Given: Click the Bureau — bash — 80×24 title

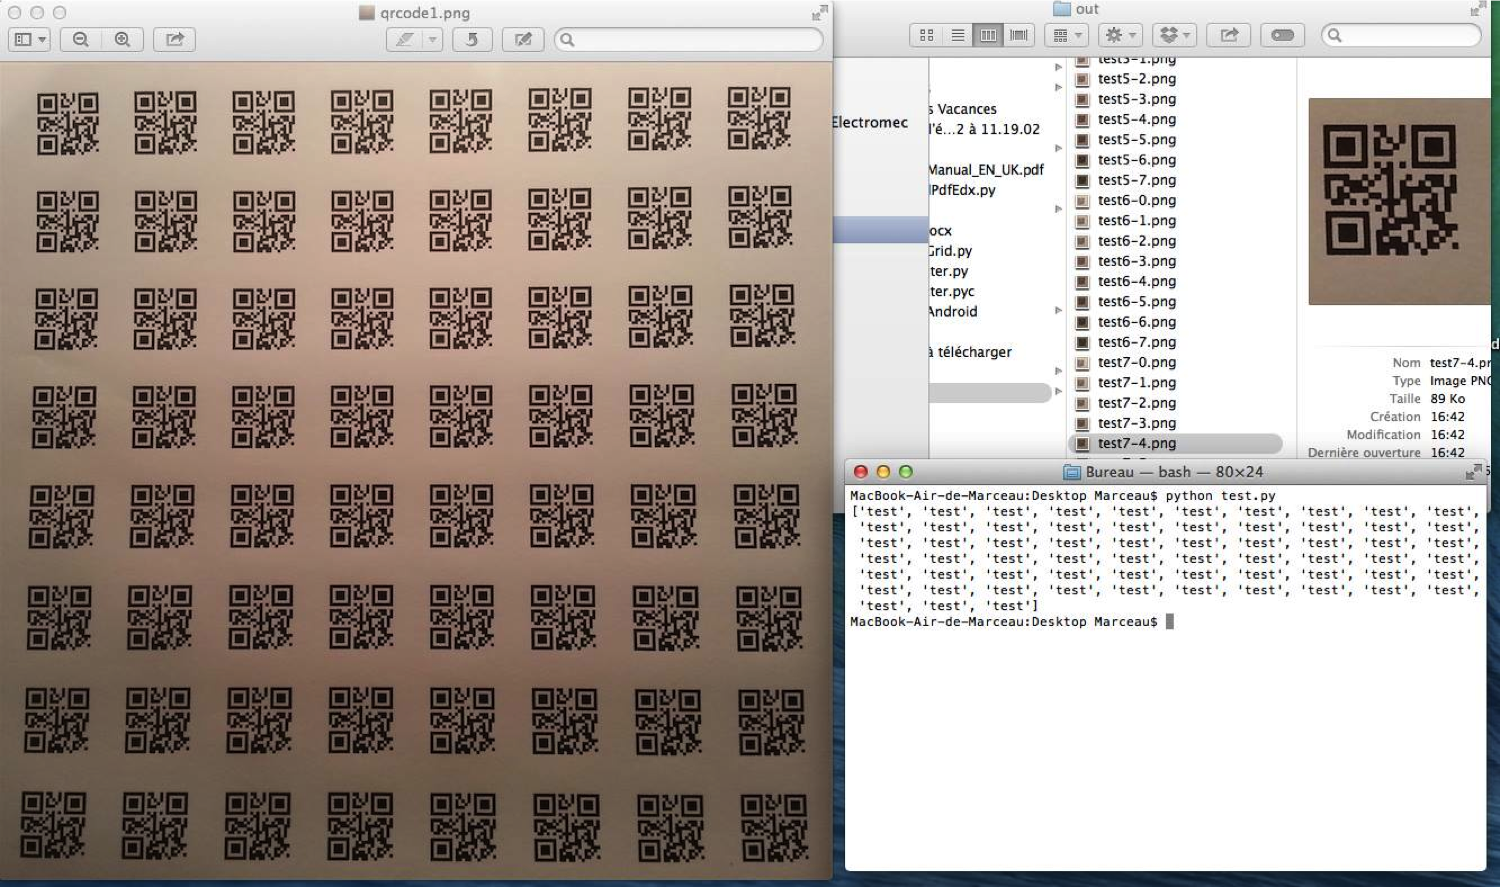Looking at the screenshot, I should click(1174, 472).
